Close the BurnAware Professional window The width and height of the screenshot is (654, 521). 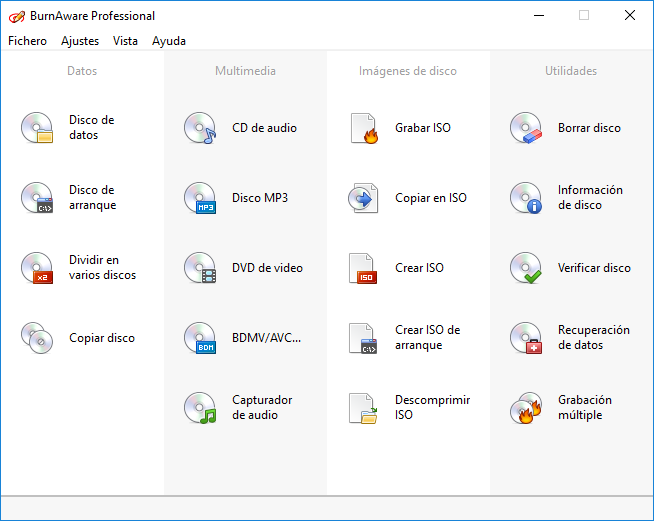(630, 15)
